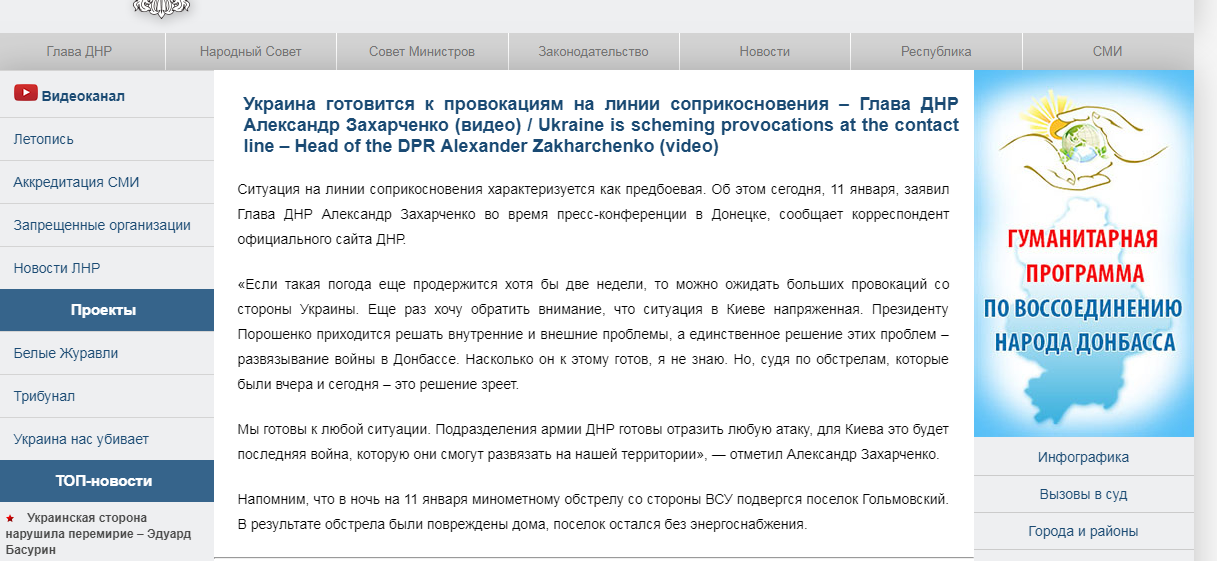Open Запрещенные организации link
Viewport: 1217px width, 561px height.
click(102, 225)
